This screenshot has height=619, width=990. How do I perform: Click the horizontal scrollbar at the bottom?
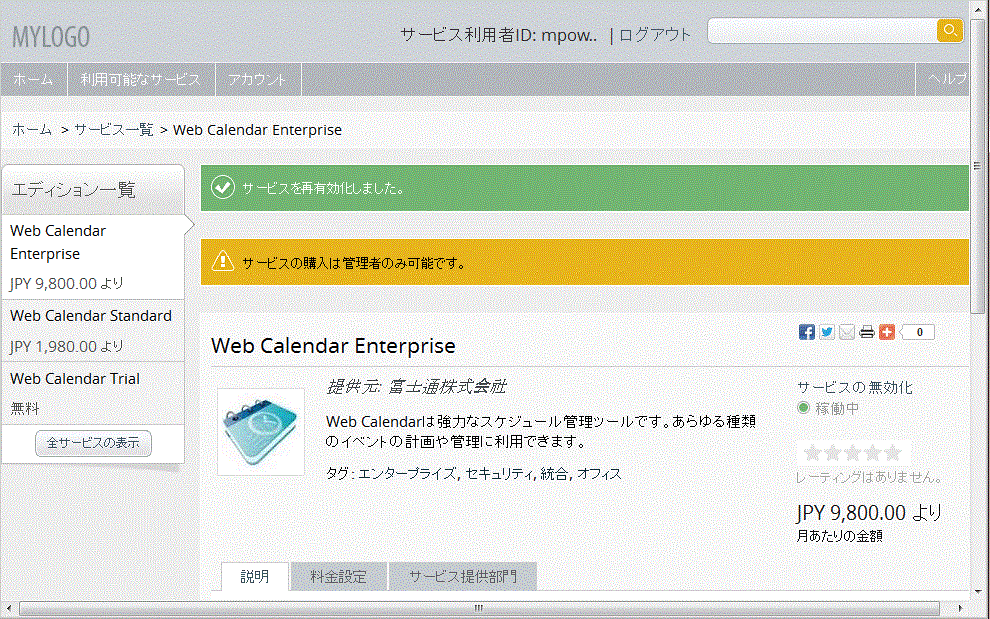click(x=480, y=608)
